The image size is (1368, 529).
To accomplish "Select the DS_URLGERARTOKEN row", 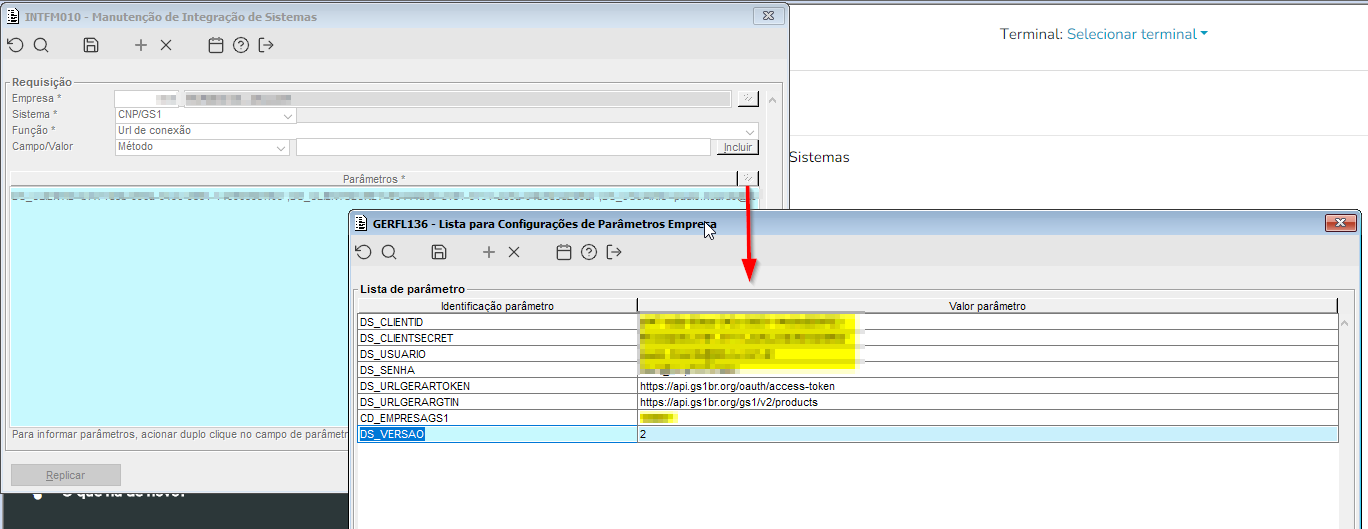I will [x=848, y=386].
